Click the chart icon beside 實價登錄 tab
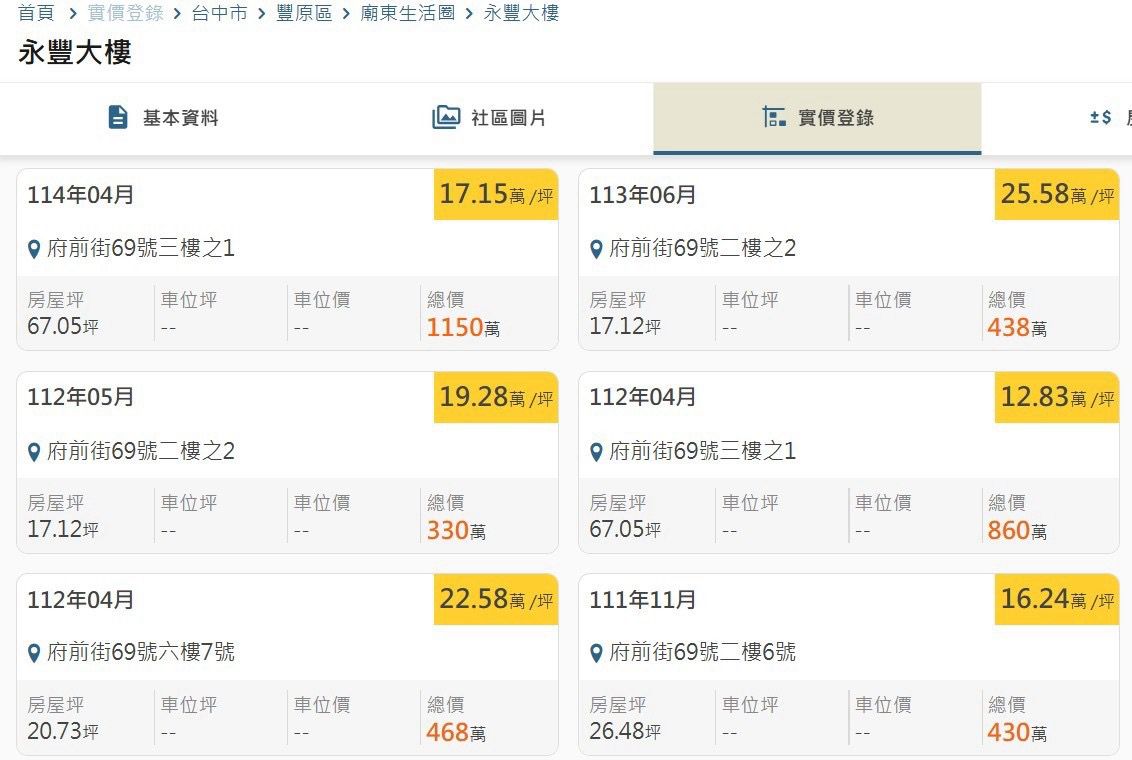Screen dimensions: 1132x760 point(773,118)
